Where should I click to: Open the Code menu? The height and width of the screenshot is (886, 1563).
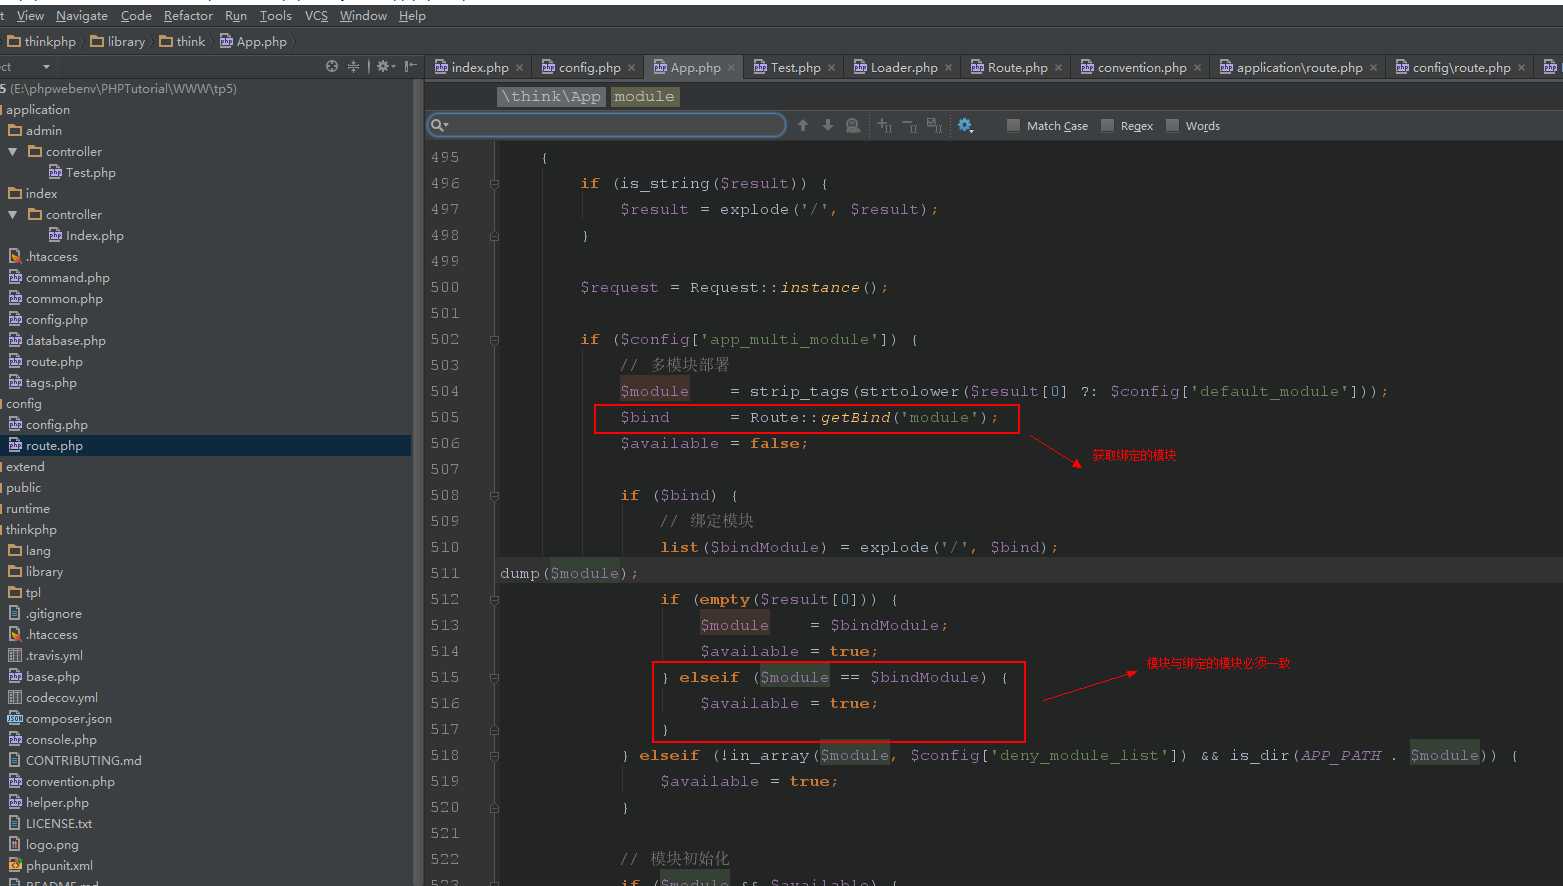pos(136,16)
